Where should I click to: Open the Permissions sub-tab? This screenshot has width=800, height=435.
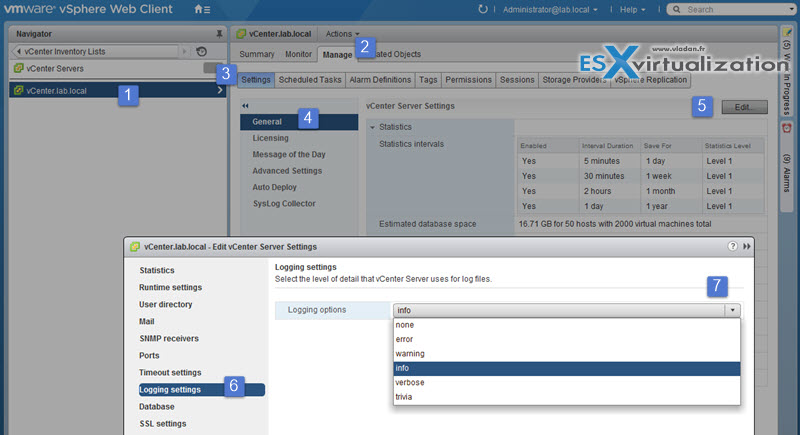(468, 80)
